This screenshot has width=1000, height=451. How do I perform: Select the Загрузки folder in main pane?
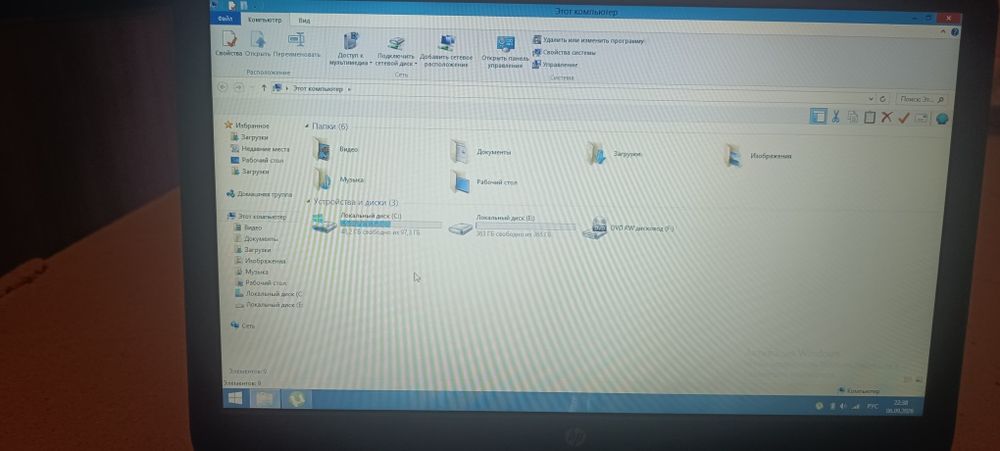pos(615,154)
